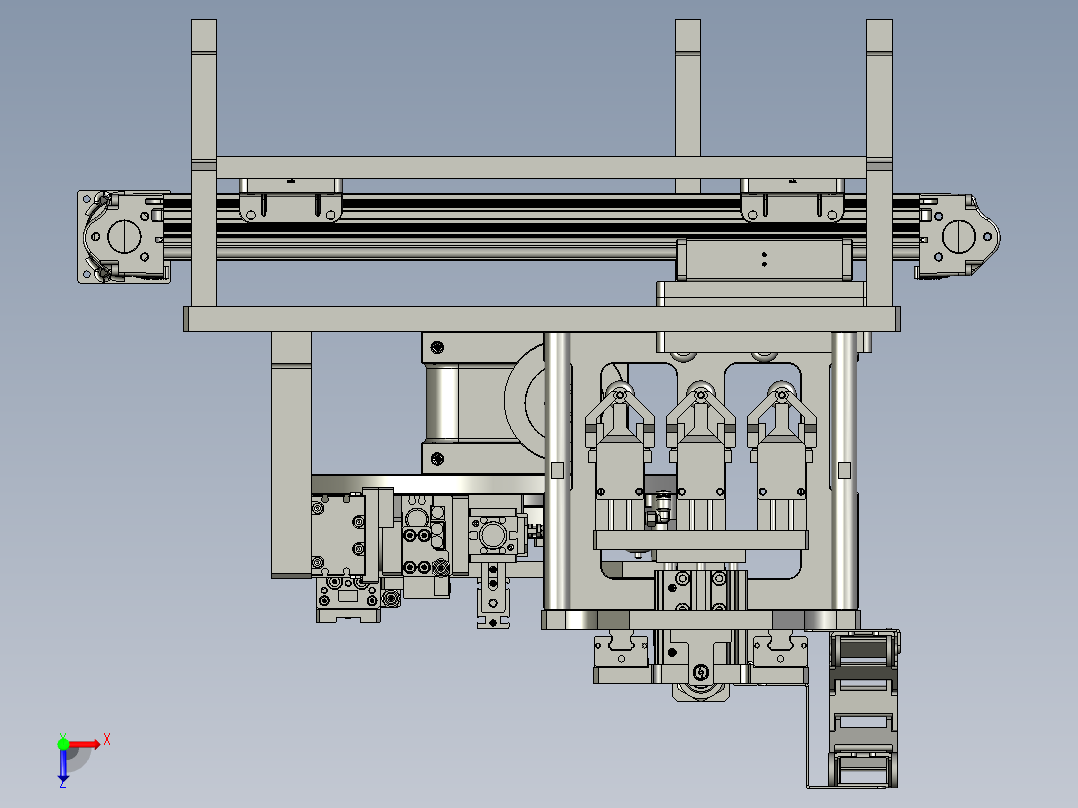Click the red X axis arrow of the triad

click(85, 744)
